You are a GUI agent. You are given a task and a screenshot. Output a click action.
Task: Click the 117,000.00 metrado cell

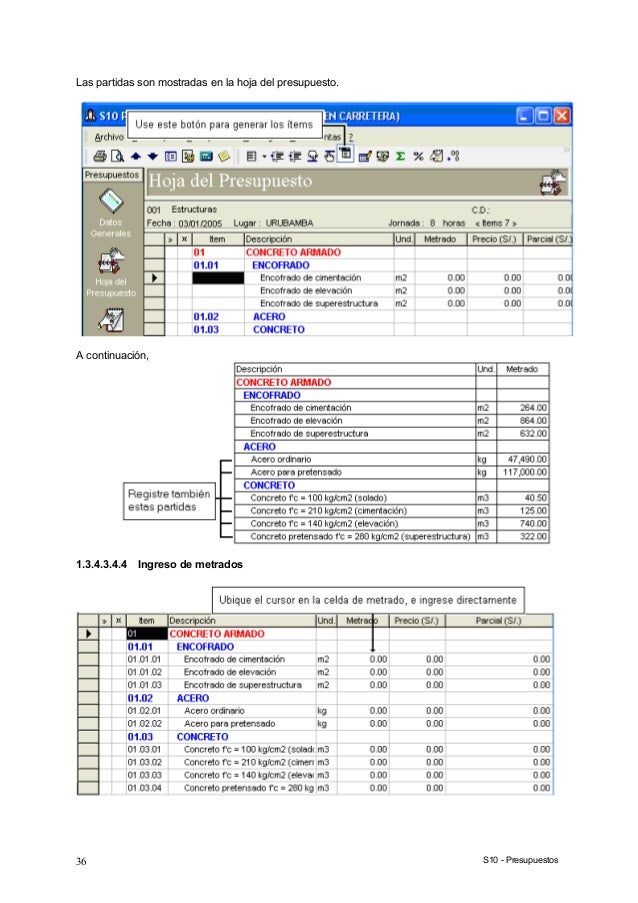click(x=522, y=472)
